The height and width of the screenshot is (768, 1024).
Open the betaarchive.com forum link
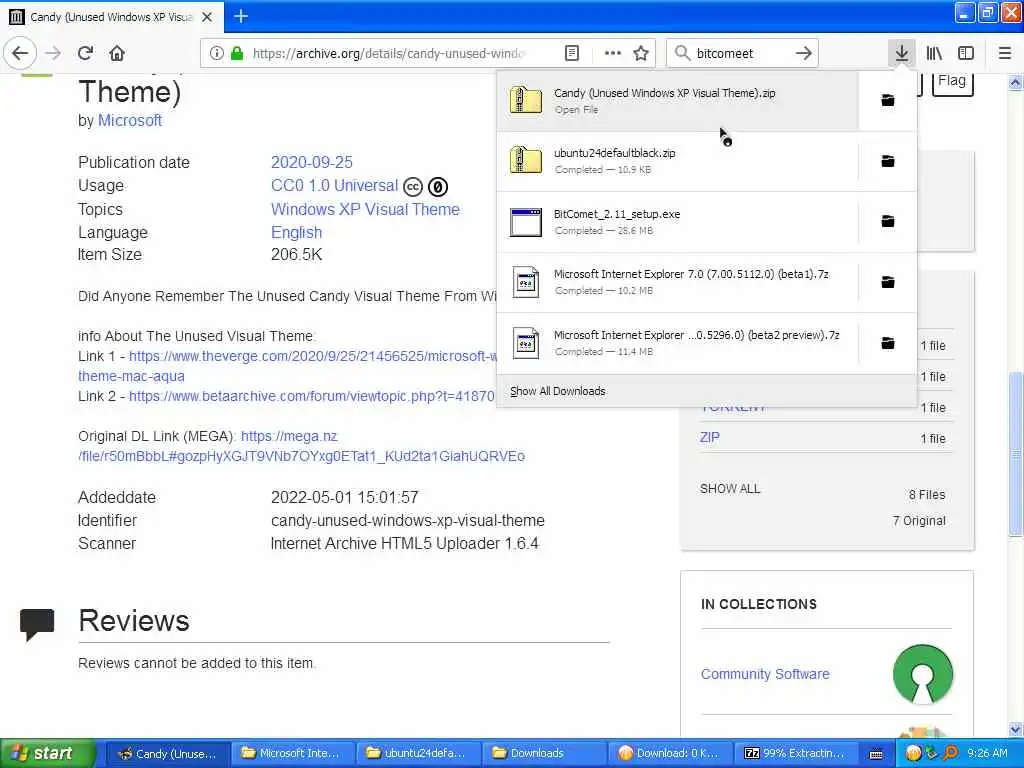pos(312,396)
